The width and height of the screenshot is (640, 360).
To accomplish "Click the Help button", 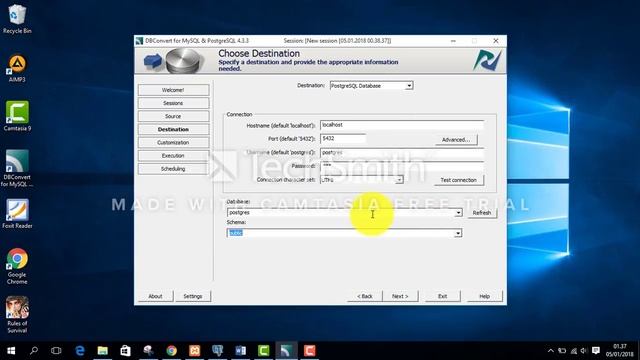I will (x=484, y=296).
